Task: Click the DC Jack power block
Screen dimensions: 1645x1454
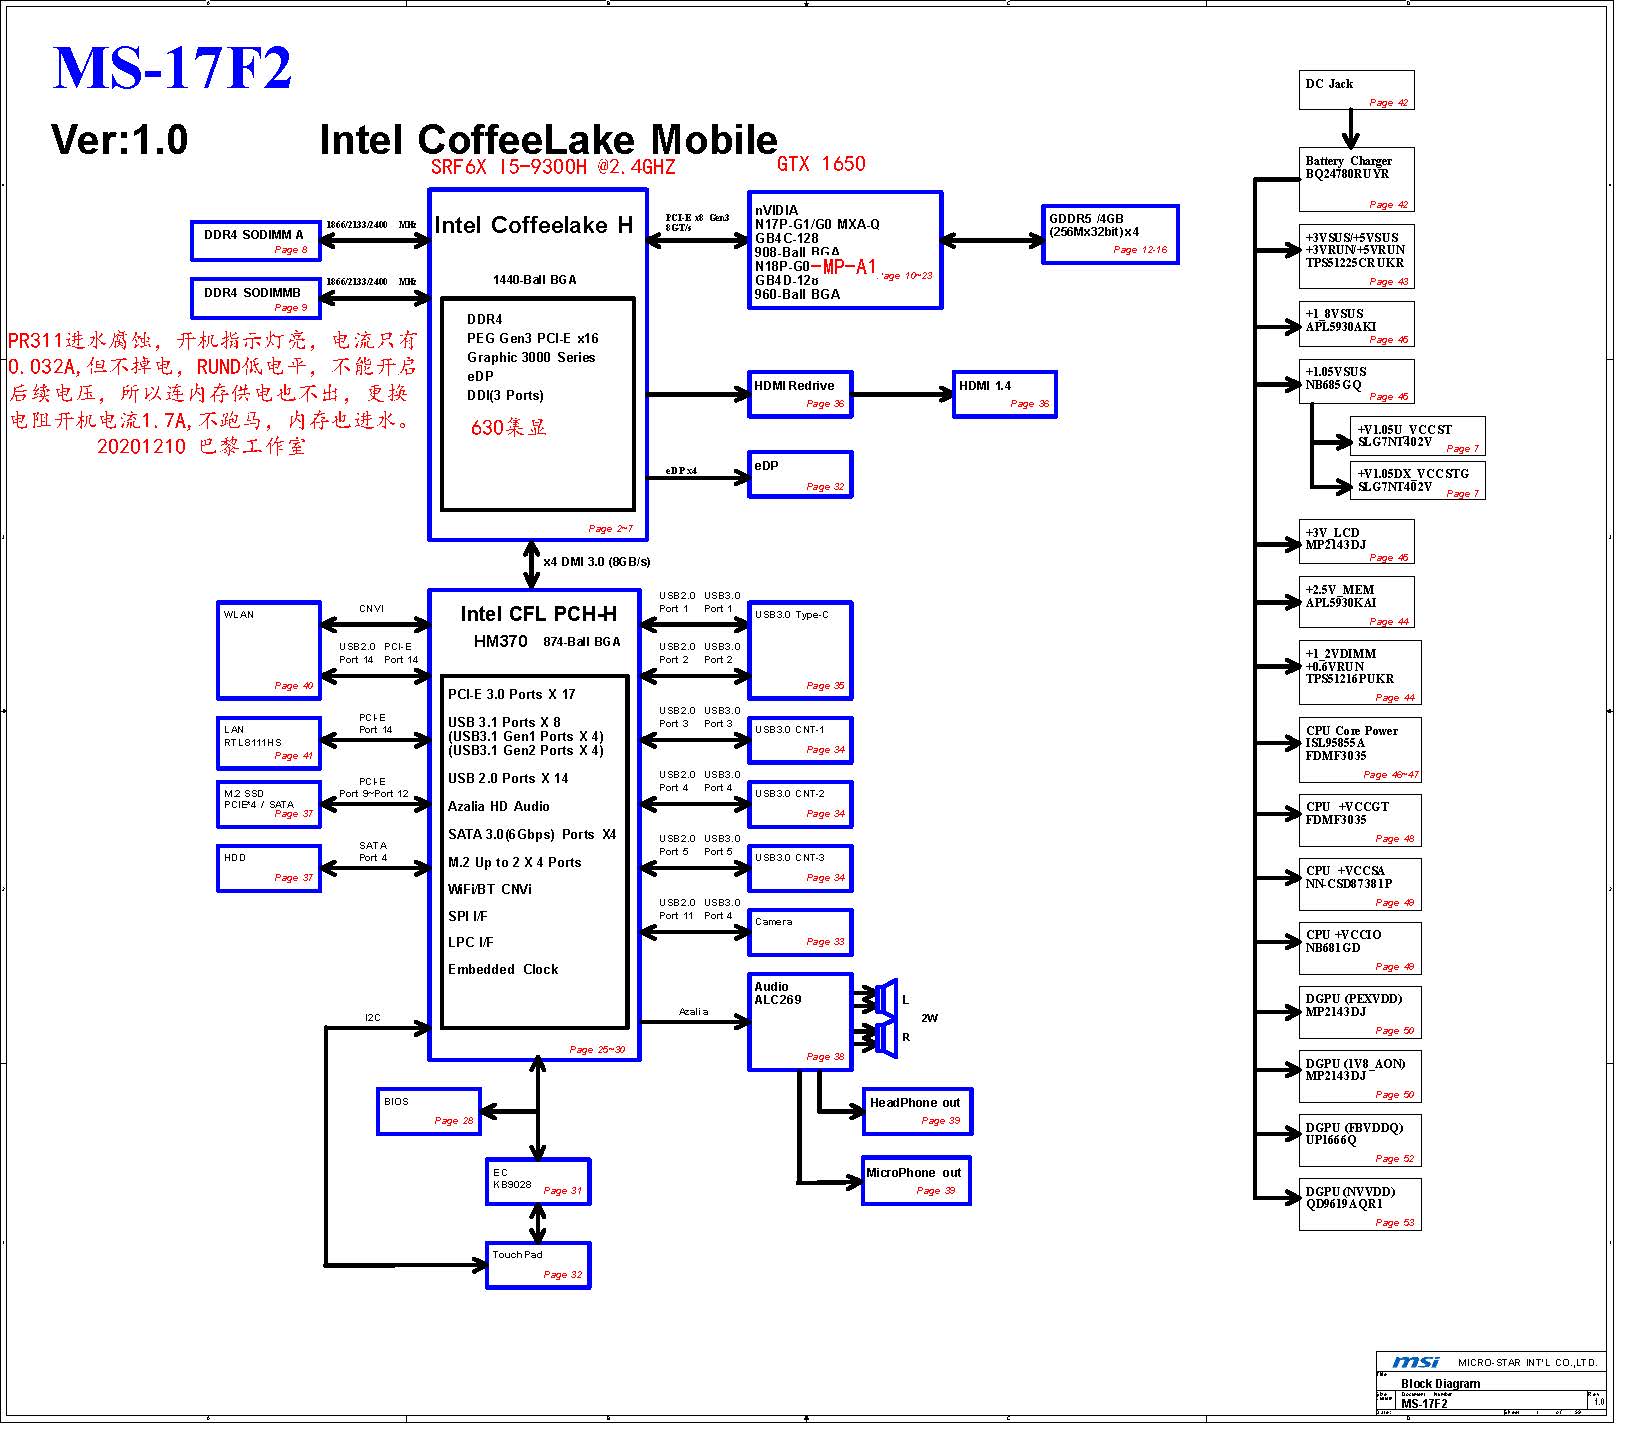Action: click(x=1357, y=90)
